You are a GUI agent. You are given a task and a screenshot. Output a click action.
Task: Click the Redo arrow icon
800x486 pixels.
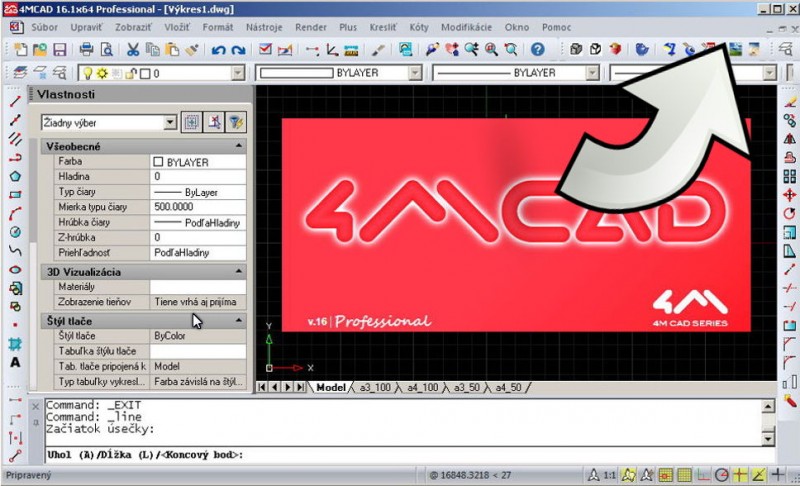tap(238, 49)
